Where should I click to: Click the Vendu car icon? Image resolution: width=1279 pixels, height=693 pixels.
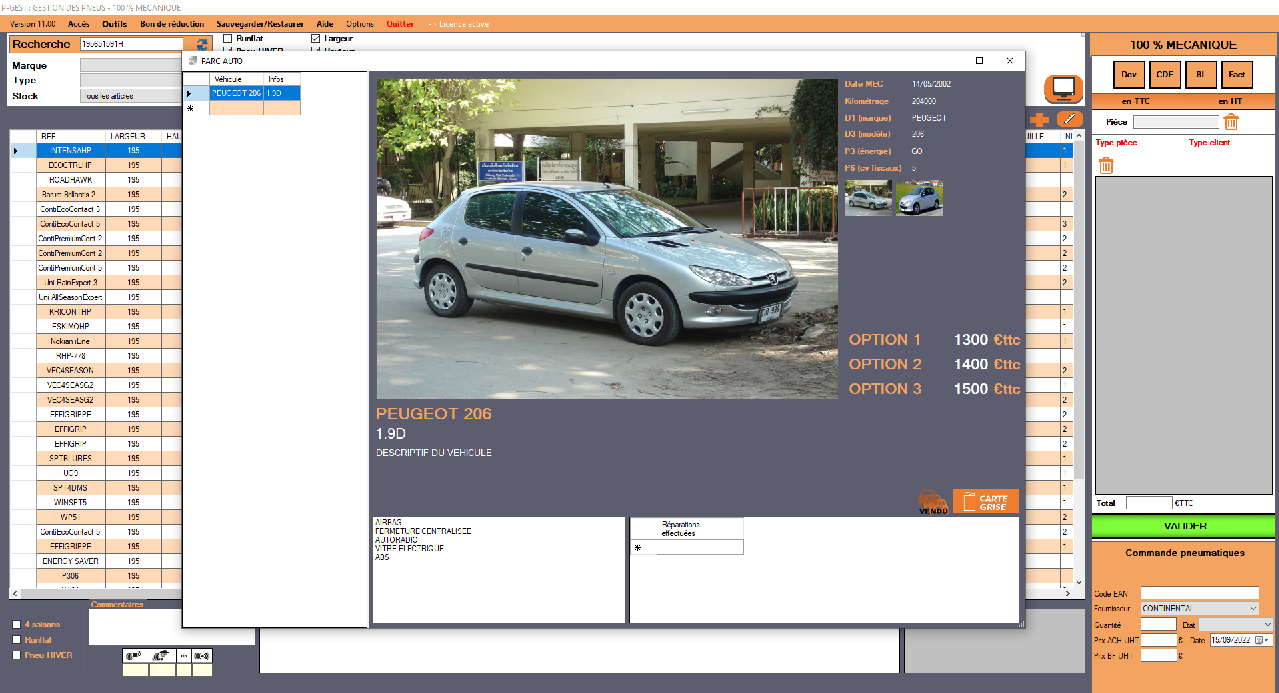933,501
